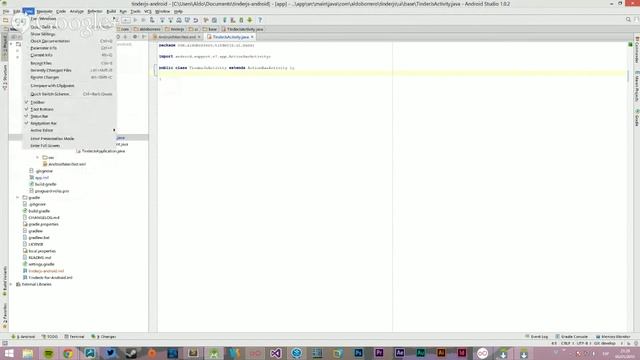
Task: Select CHANGELOG.md in project tree
Action: coord(41,218)
